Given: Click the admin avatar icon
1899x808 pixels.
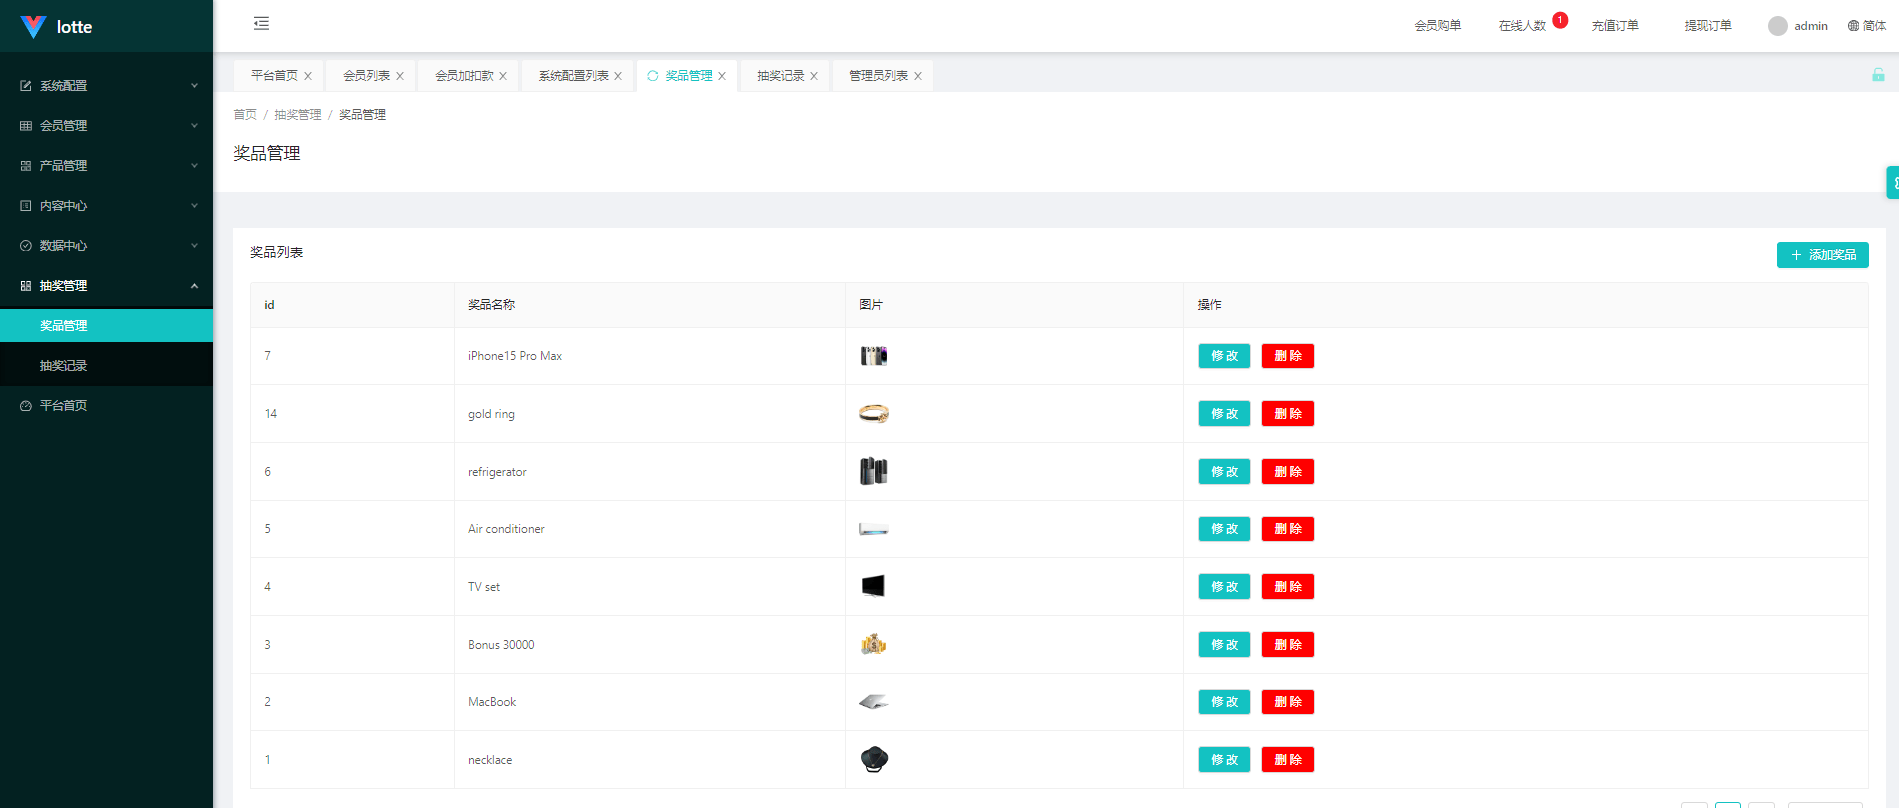Looking at the screenshot, I should [1777, 26].
